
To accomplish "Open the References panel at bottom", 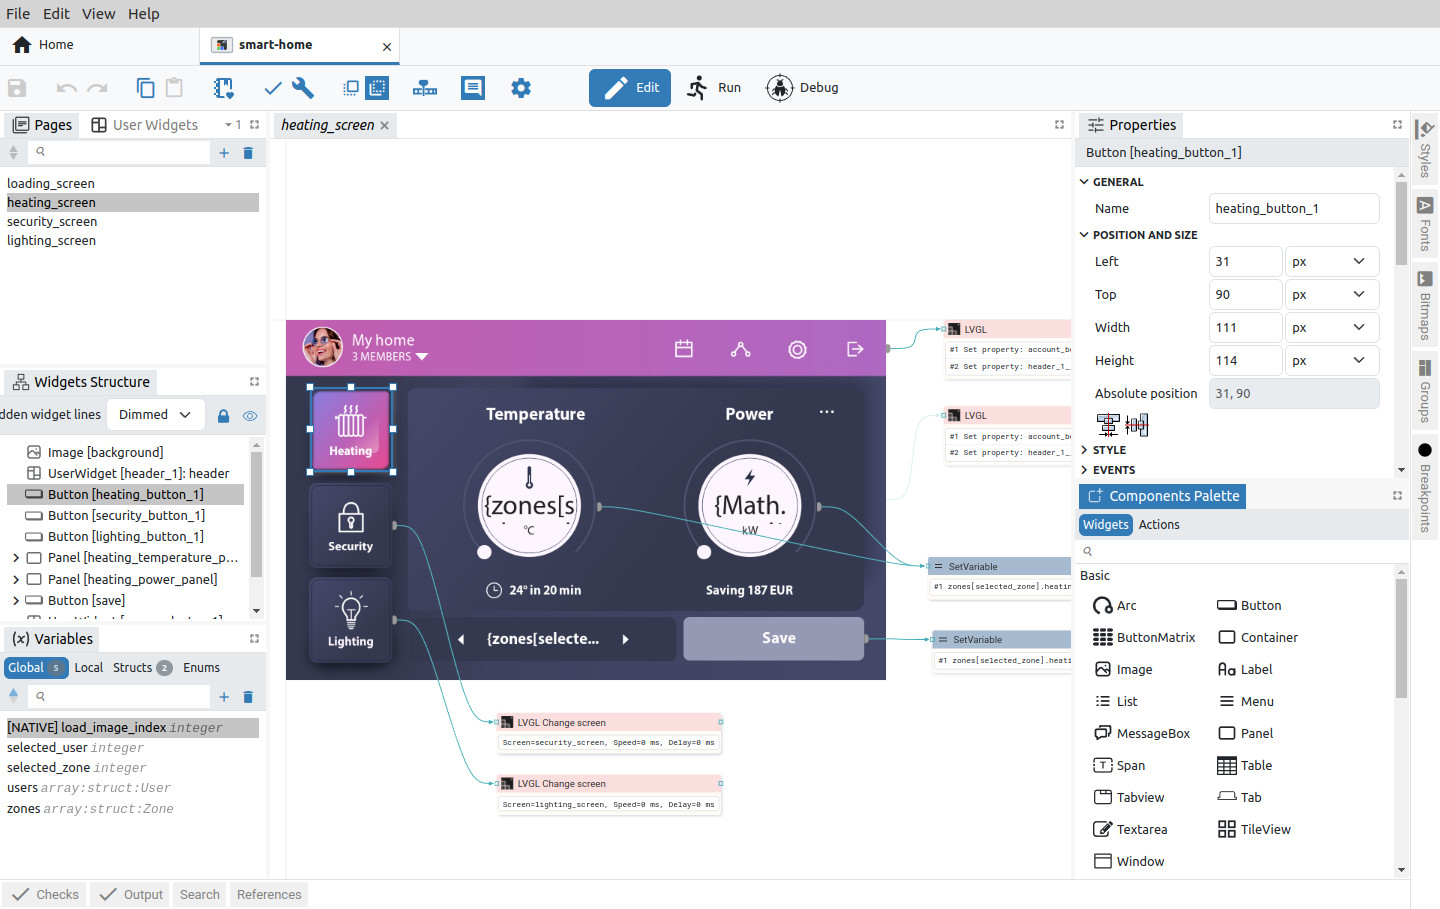I will pyautogui.click(x=269, y=895).
